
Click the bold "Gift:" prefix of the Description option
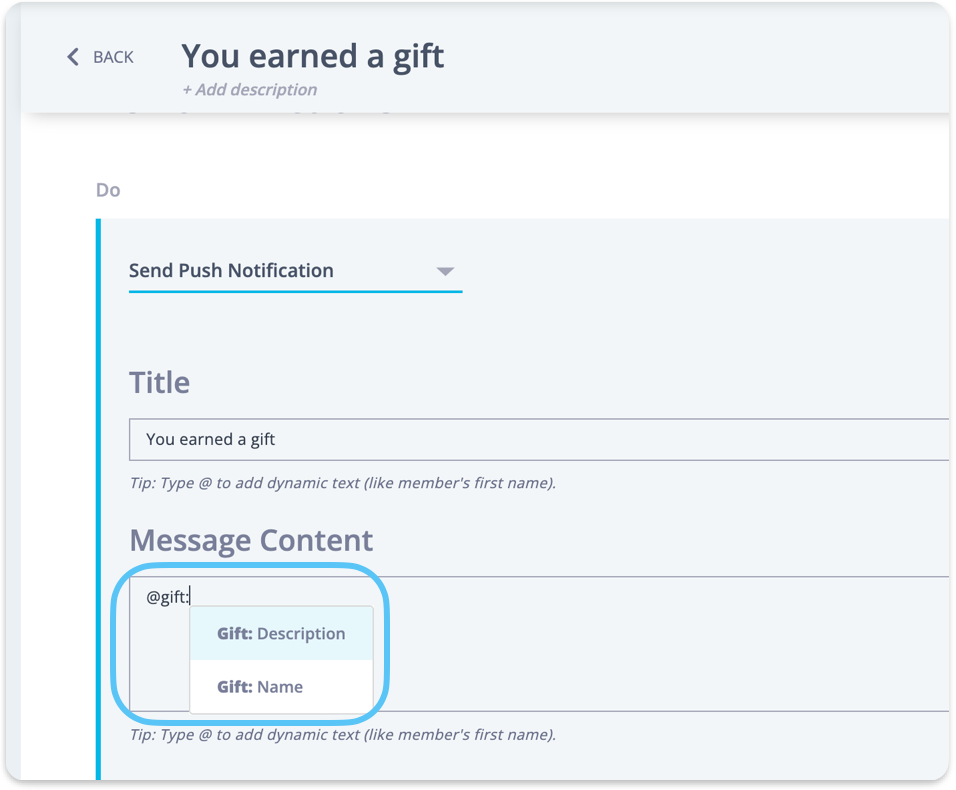pos(234,634)
